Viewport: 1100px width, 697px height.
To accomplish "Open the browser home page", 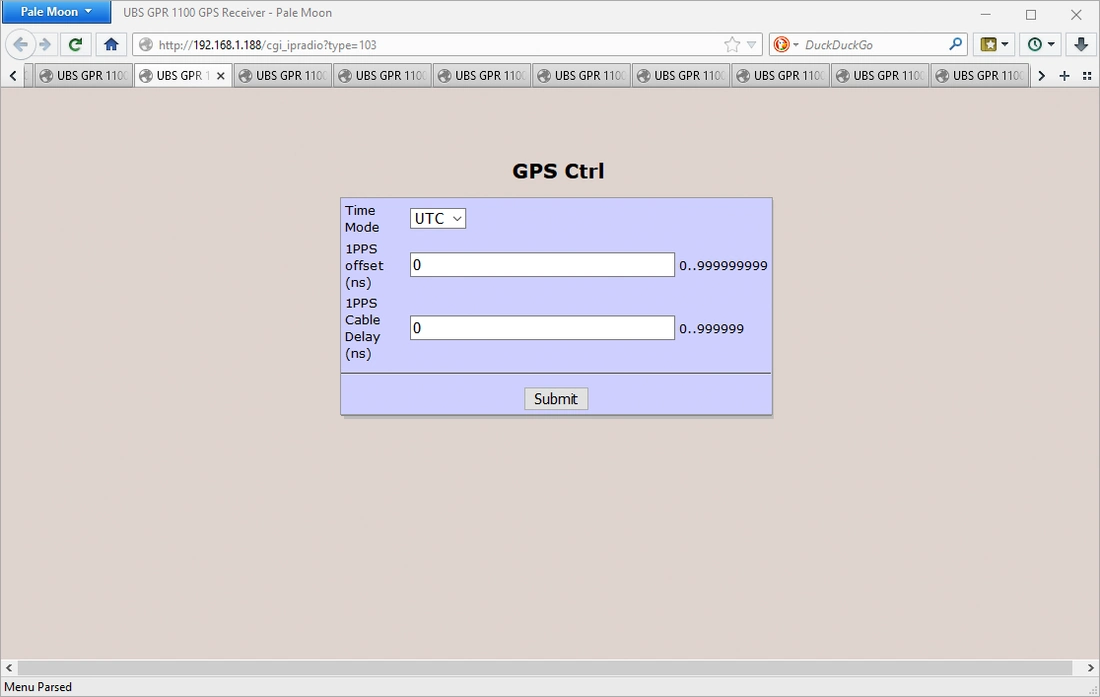I will click(111, 45).
